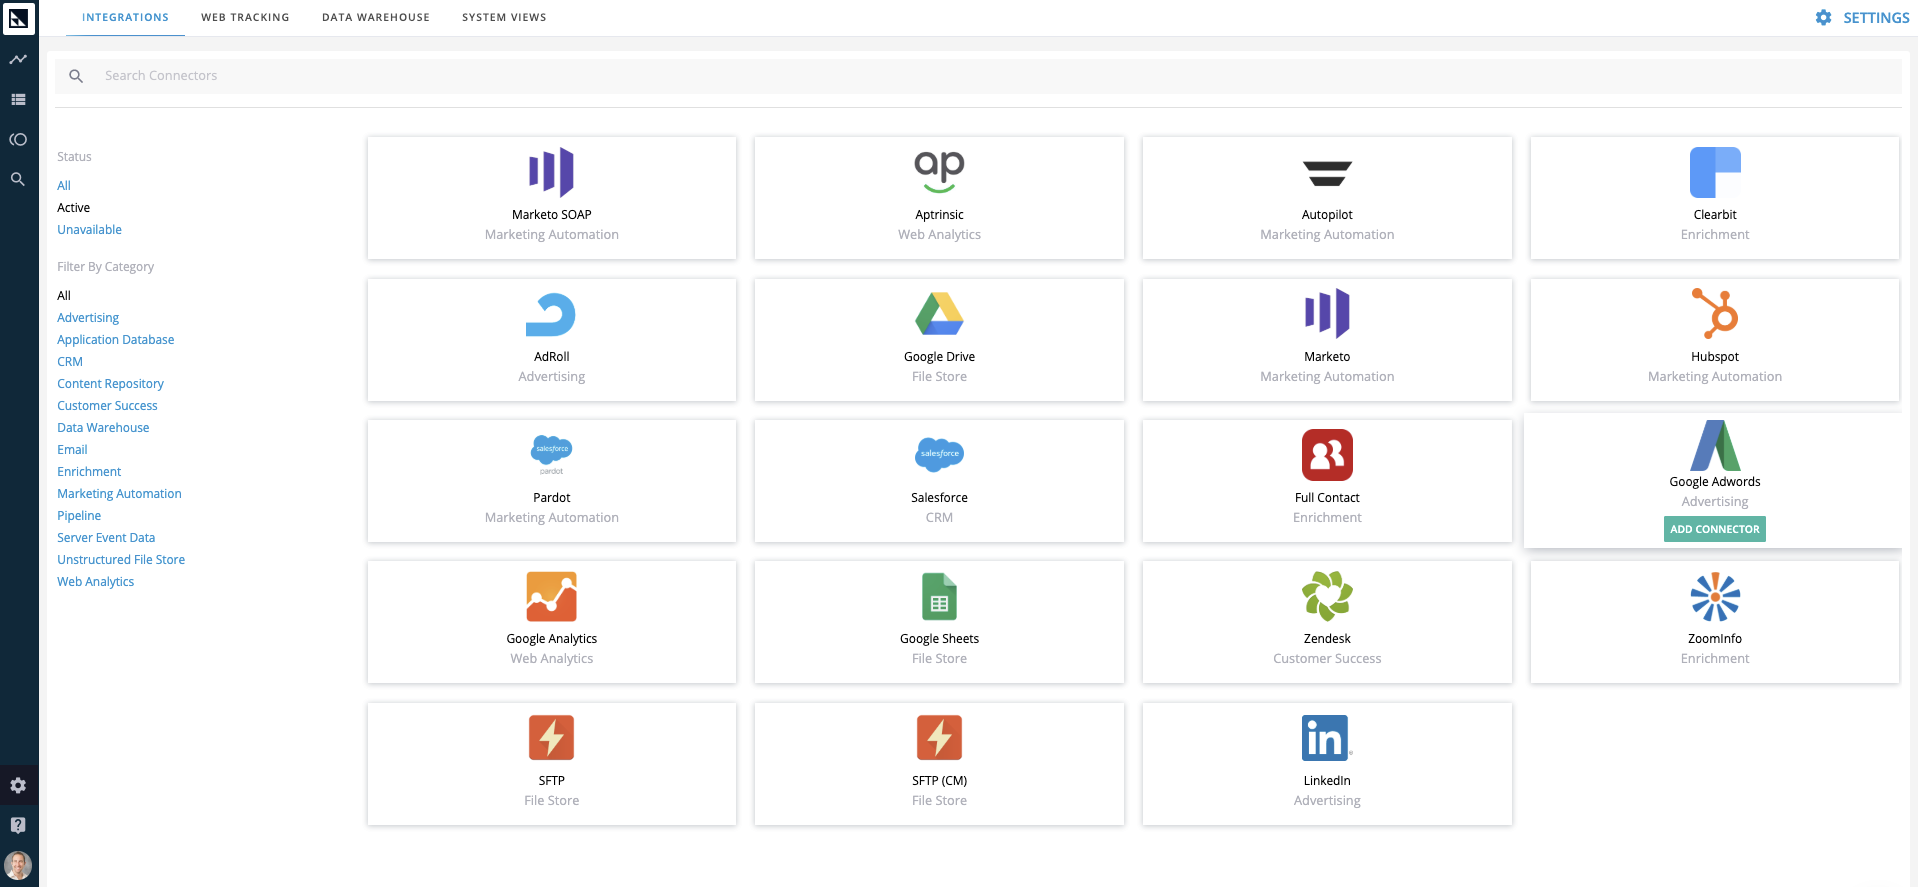1918x887 pixels.
Task: Filter by Email category
Action: [x=72, y=450]
